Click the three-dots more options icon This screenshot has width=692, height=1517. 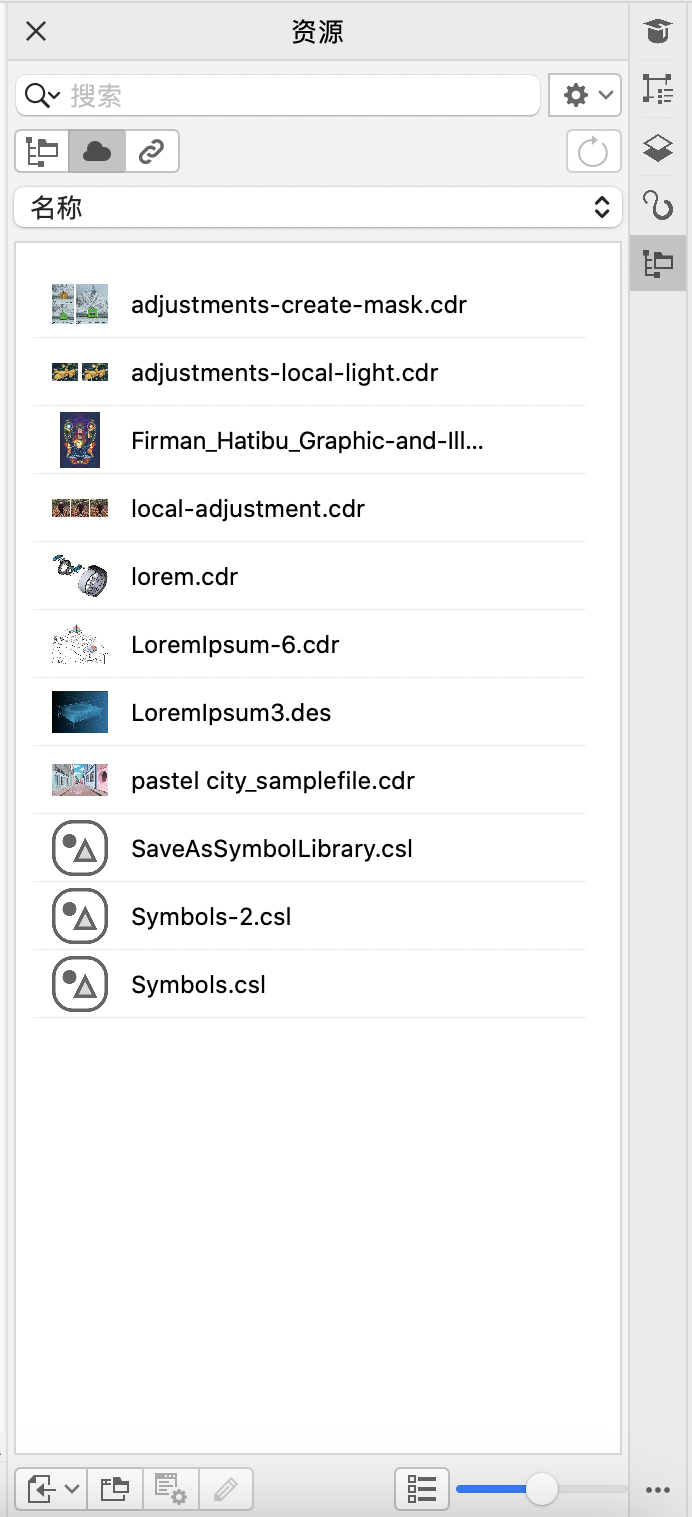point(657,1490)
